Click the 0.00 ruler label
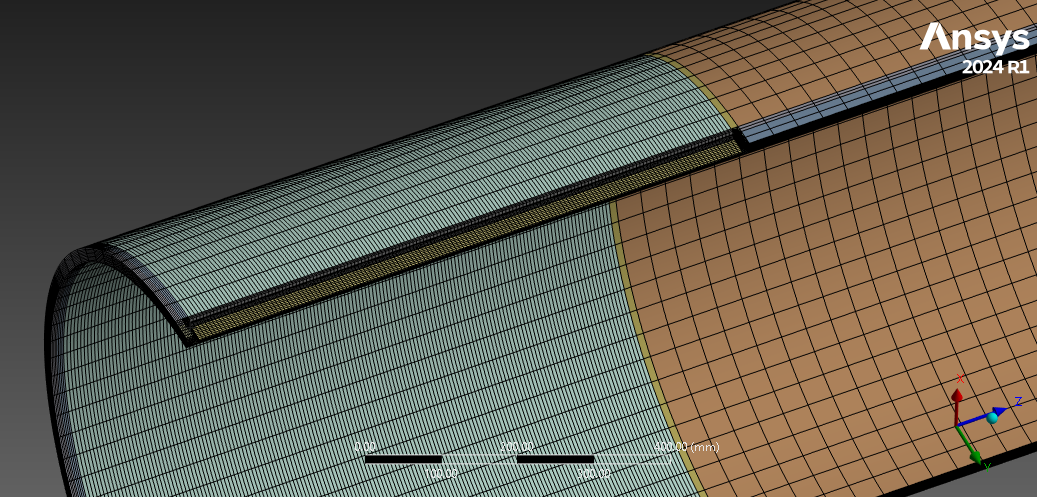Screen dimensions: 1037x497 (365, 447)
